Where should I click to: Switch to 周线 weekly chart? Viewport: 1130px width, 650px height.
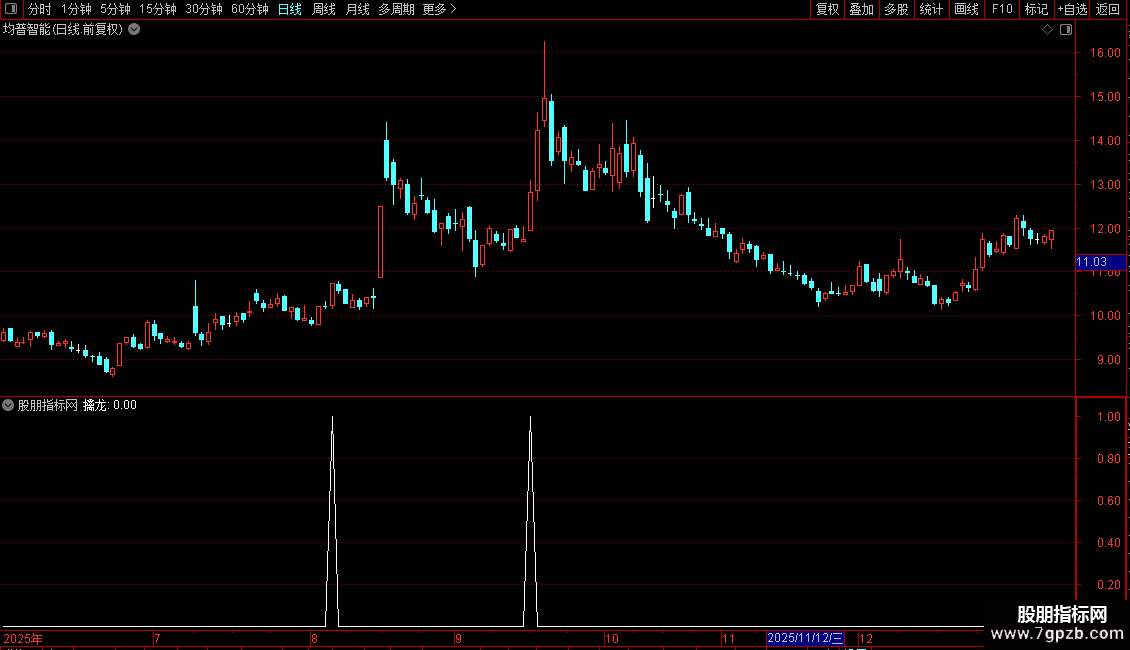(x=324, y=9)
